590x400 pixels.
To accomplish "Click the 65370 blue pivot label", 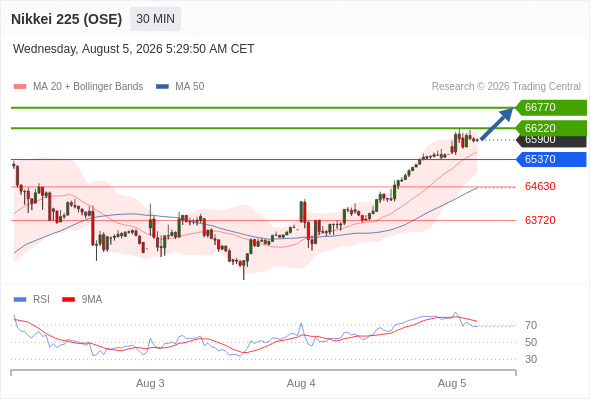I will [x=551, y=159].
